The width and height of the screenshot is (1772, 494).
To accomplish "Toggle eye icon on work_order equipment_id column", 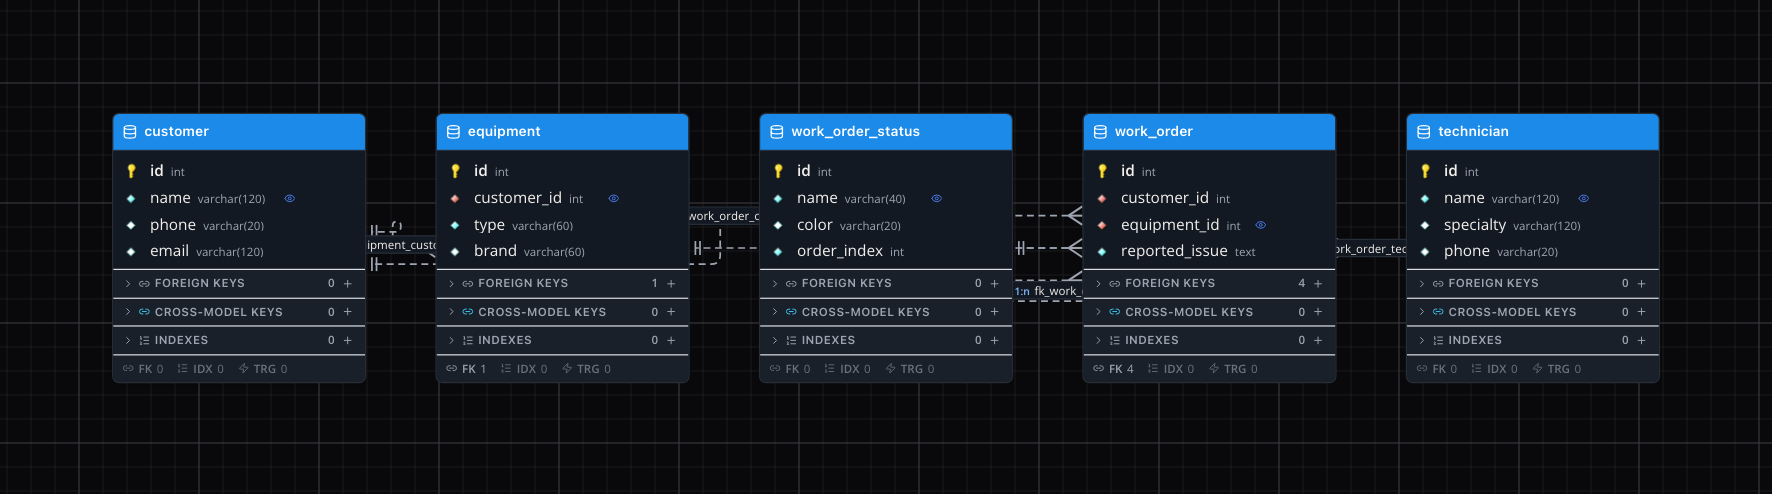I will [1261, 226].
